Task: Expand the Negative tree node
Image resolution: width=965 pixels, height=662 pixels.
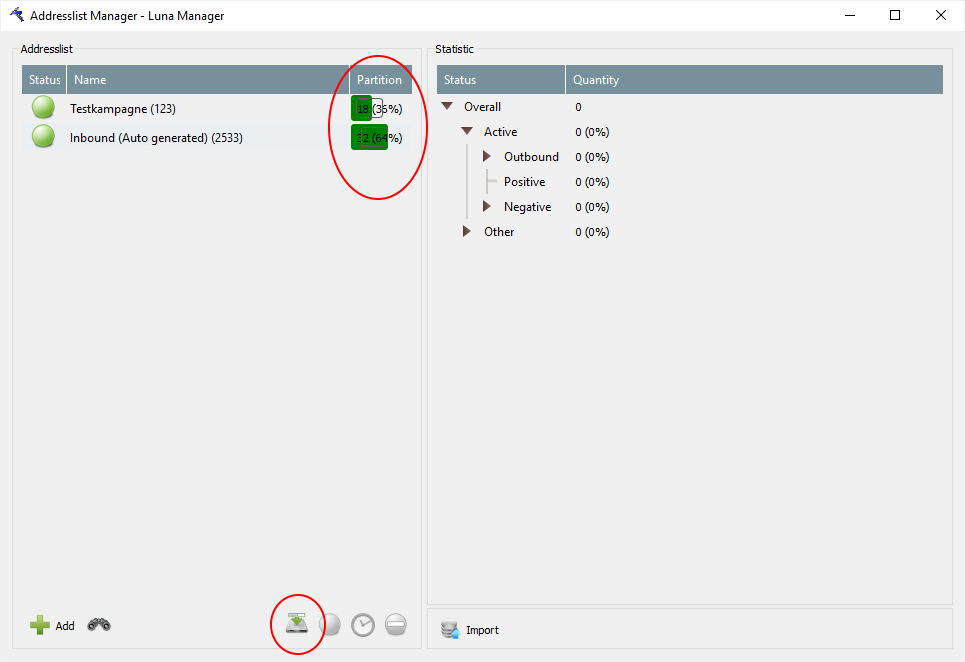Action: point(487,207)
